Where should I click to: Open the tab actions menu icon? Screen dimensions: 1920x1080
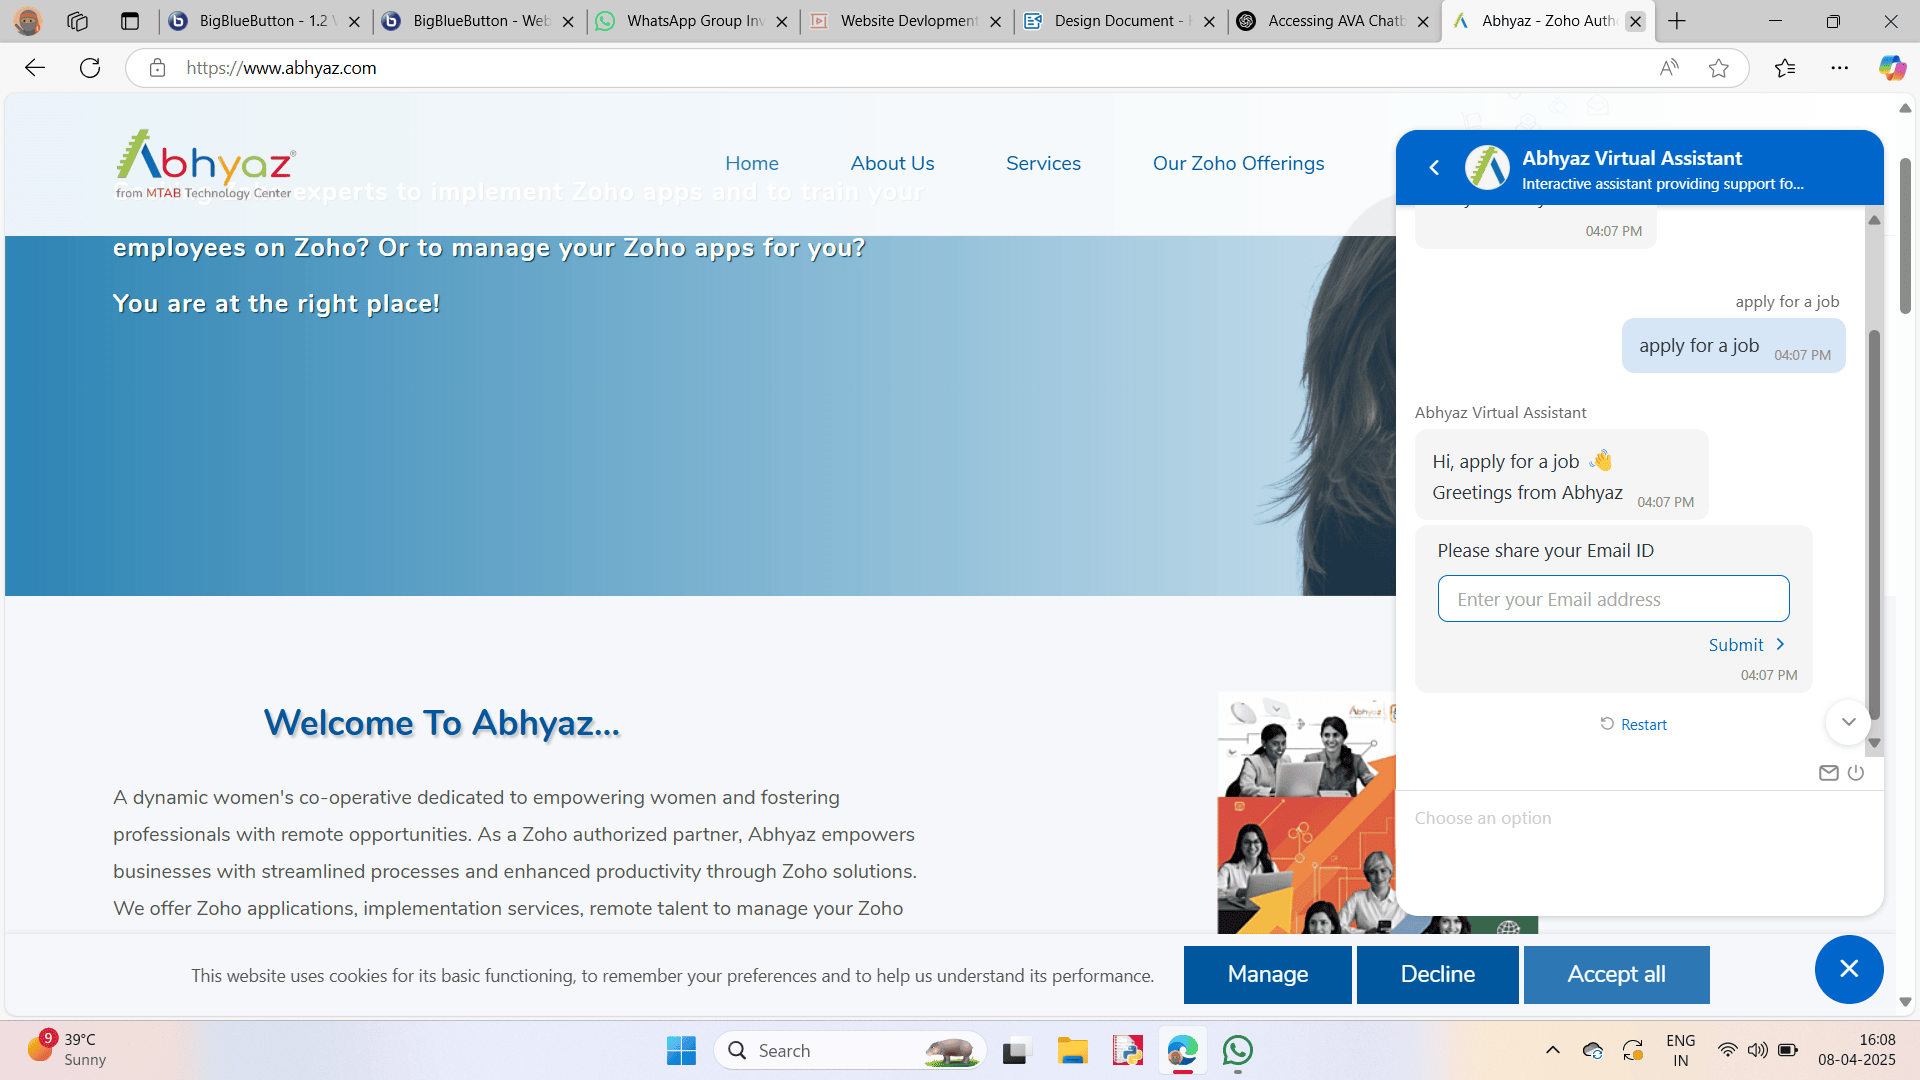130,21
